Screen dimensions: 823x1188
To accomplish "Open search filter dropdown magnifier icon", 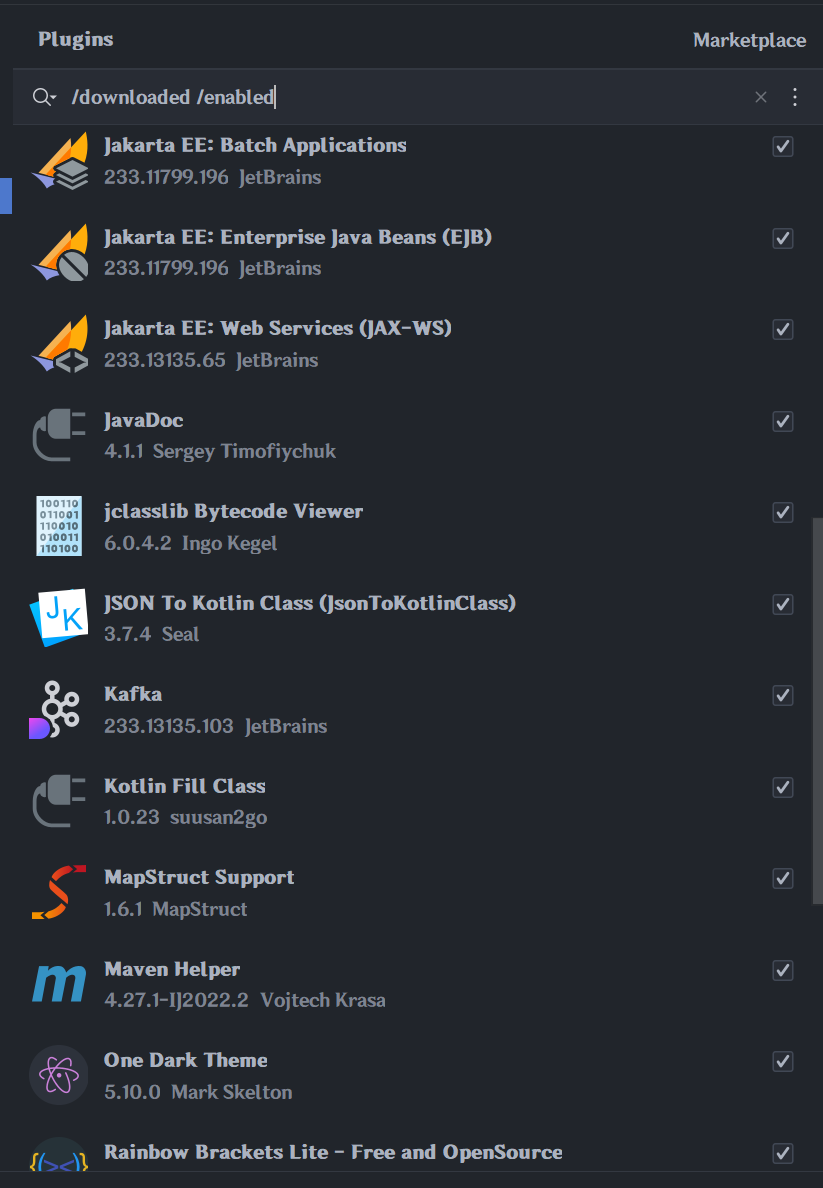I will click(44, 97).
